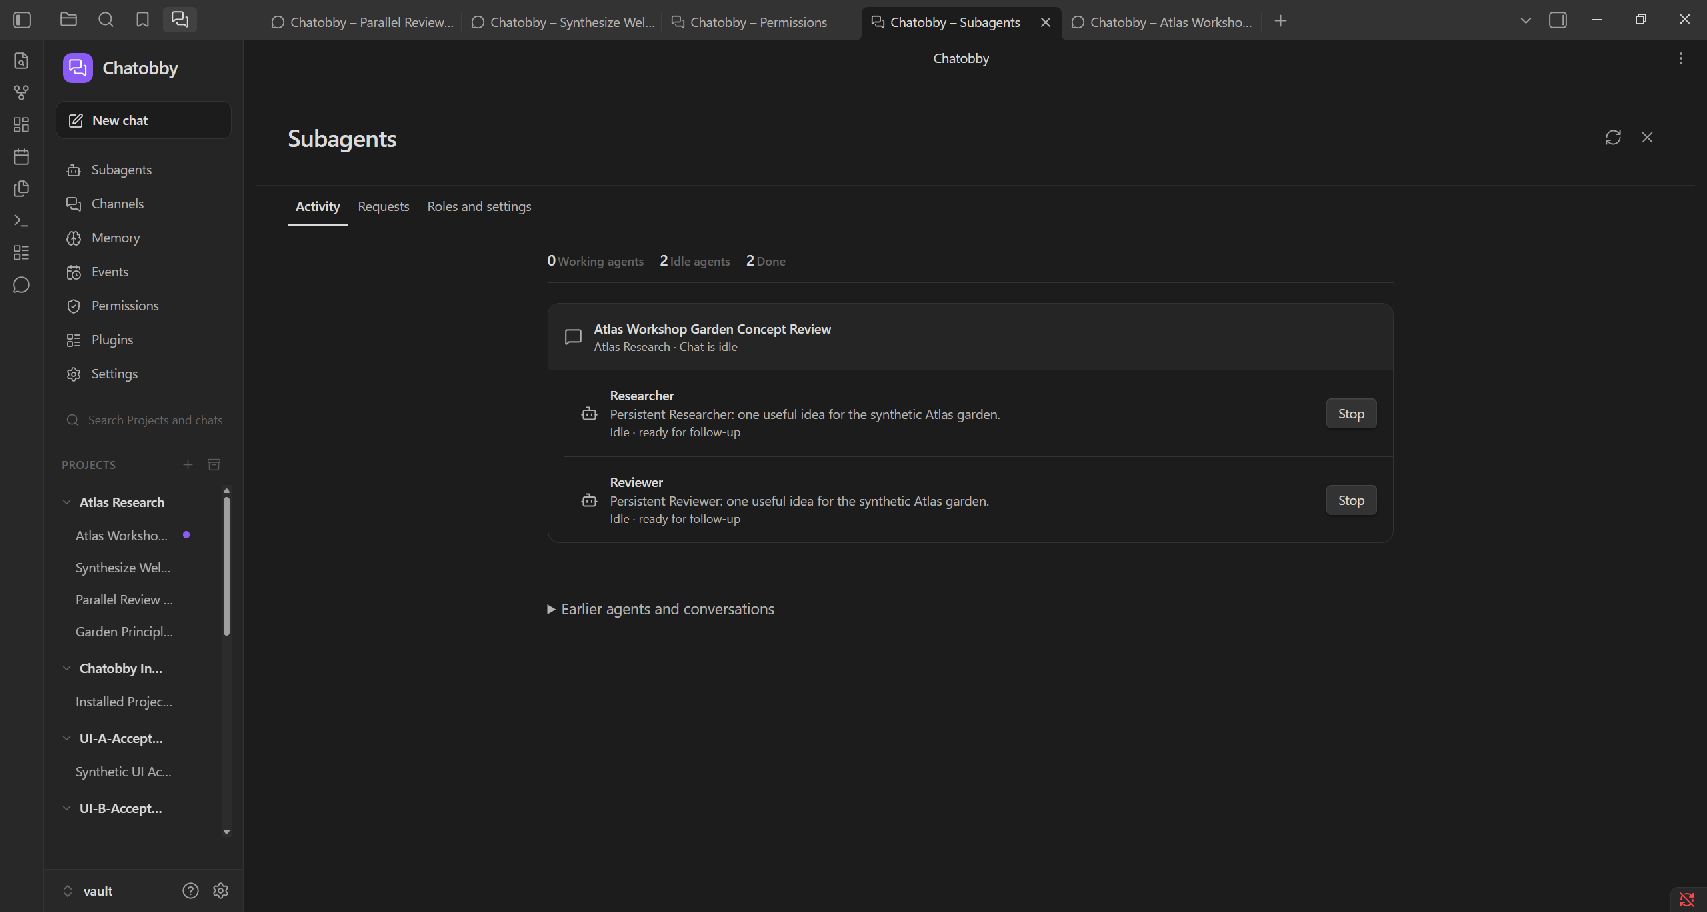
Task: Open the chat bubble ribbon icon
Action: [x=21, y=285]
